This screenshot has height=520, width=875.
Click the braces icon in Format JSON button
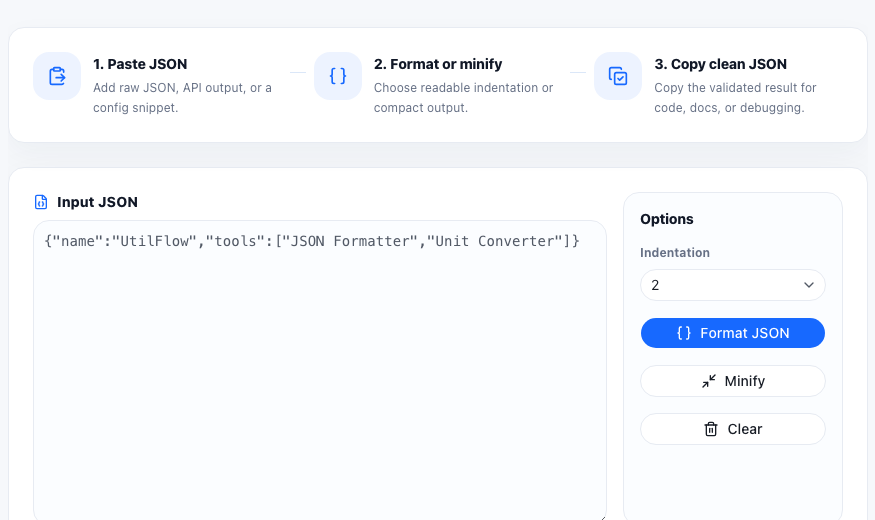684,333
